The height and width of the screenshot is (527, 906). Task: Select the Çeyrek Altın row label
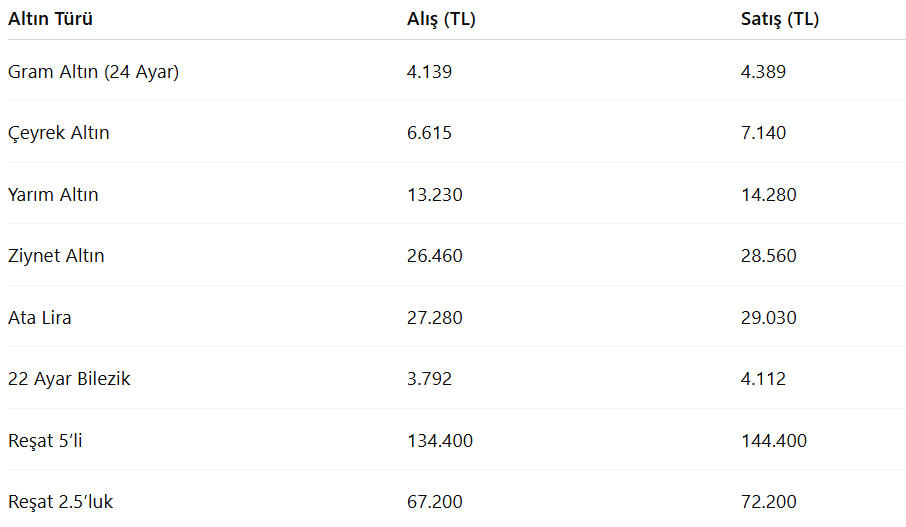58,133
